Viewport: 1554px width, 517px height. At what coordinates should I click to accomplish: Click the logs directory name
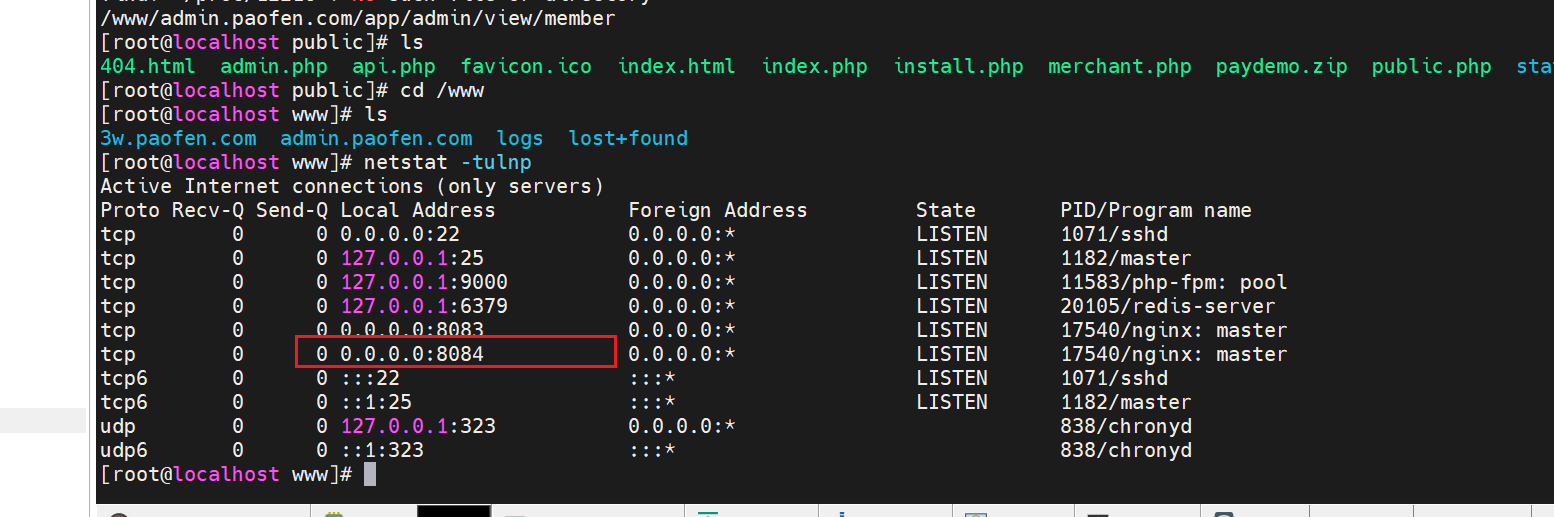[520, 139]
